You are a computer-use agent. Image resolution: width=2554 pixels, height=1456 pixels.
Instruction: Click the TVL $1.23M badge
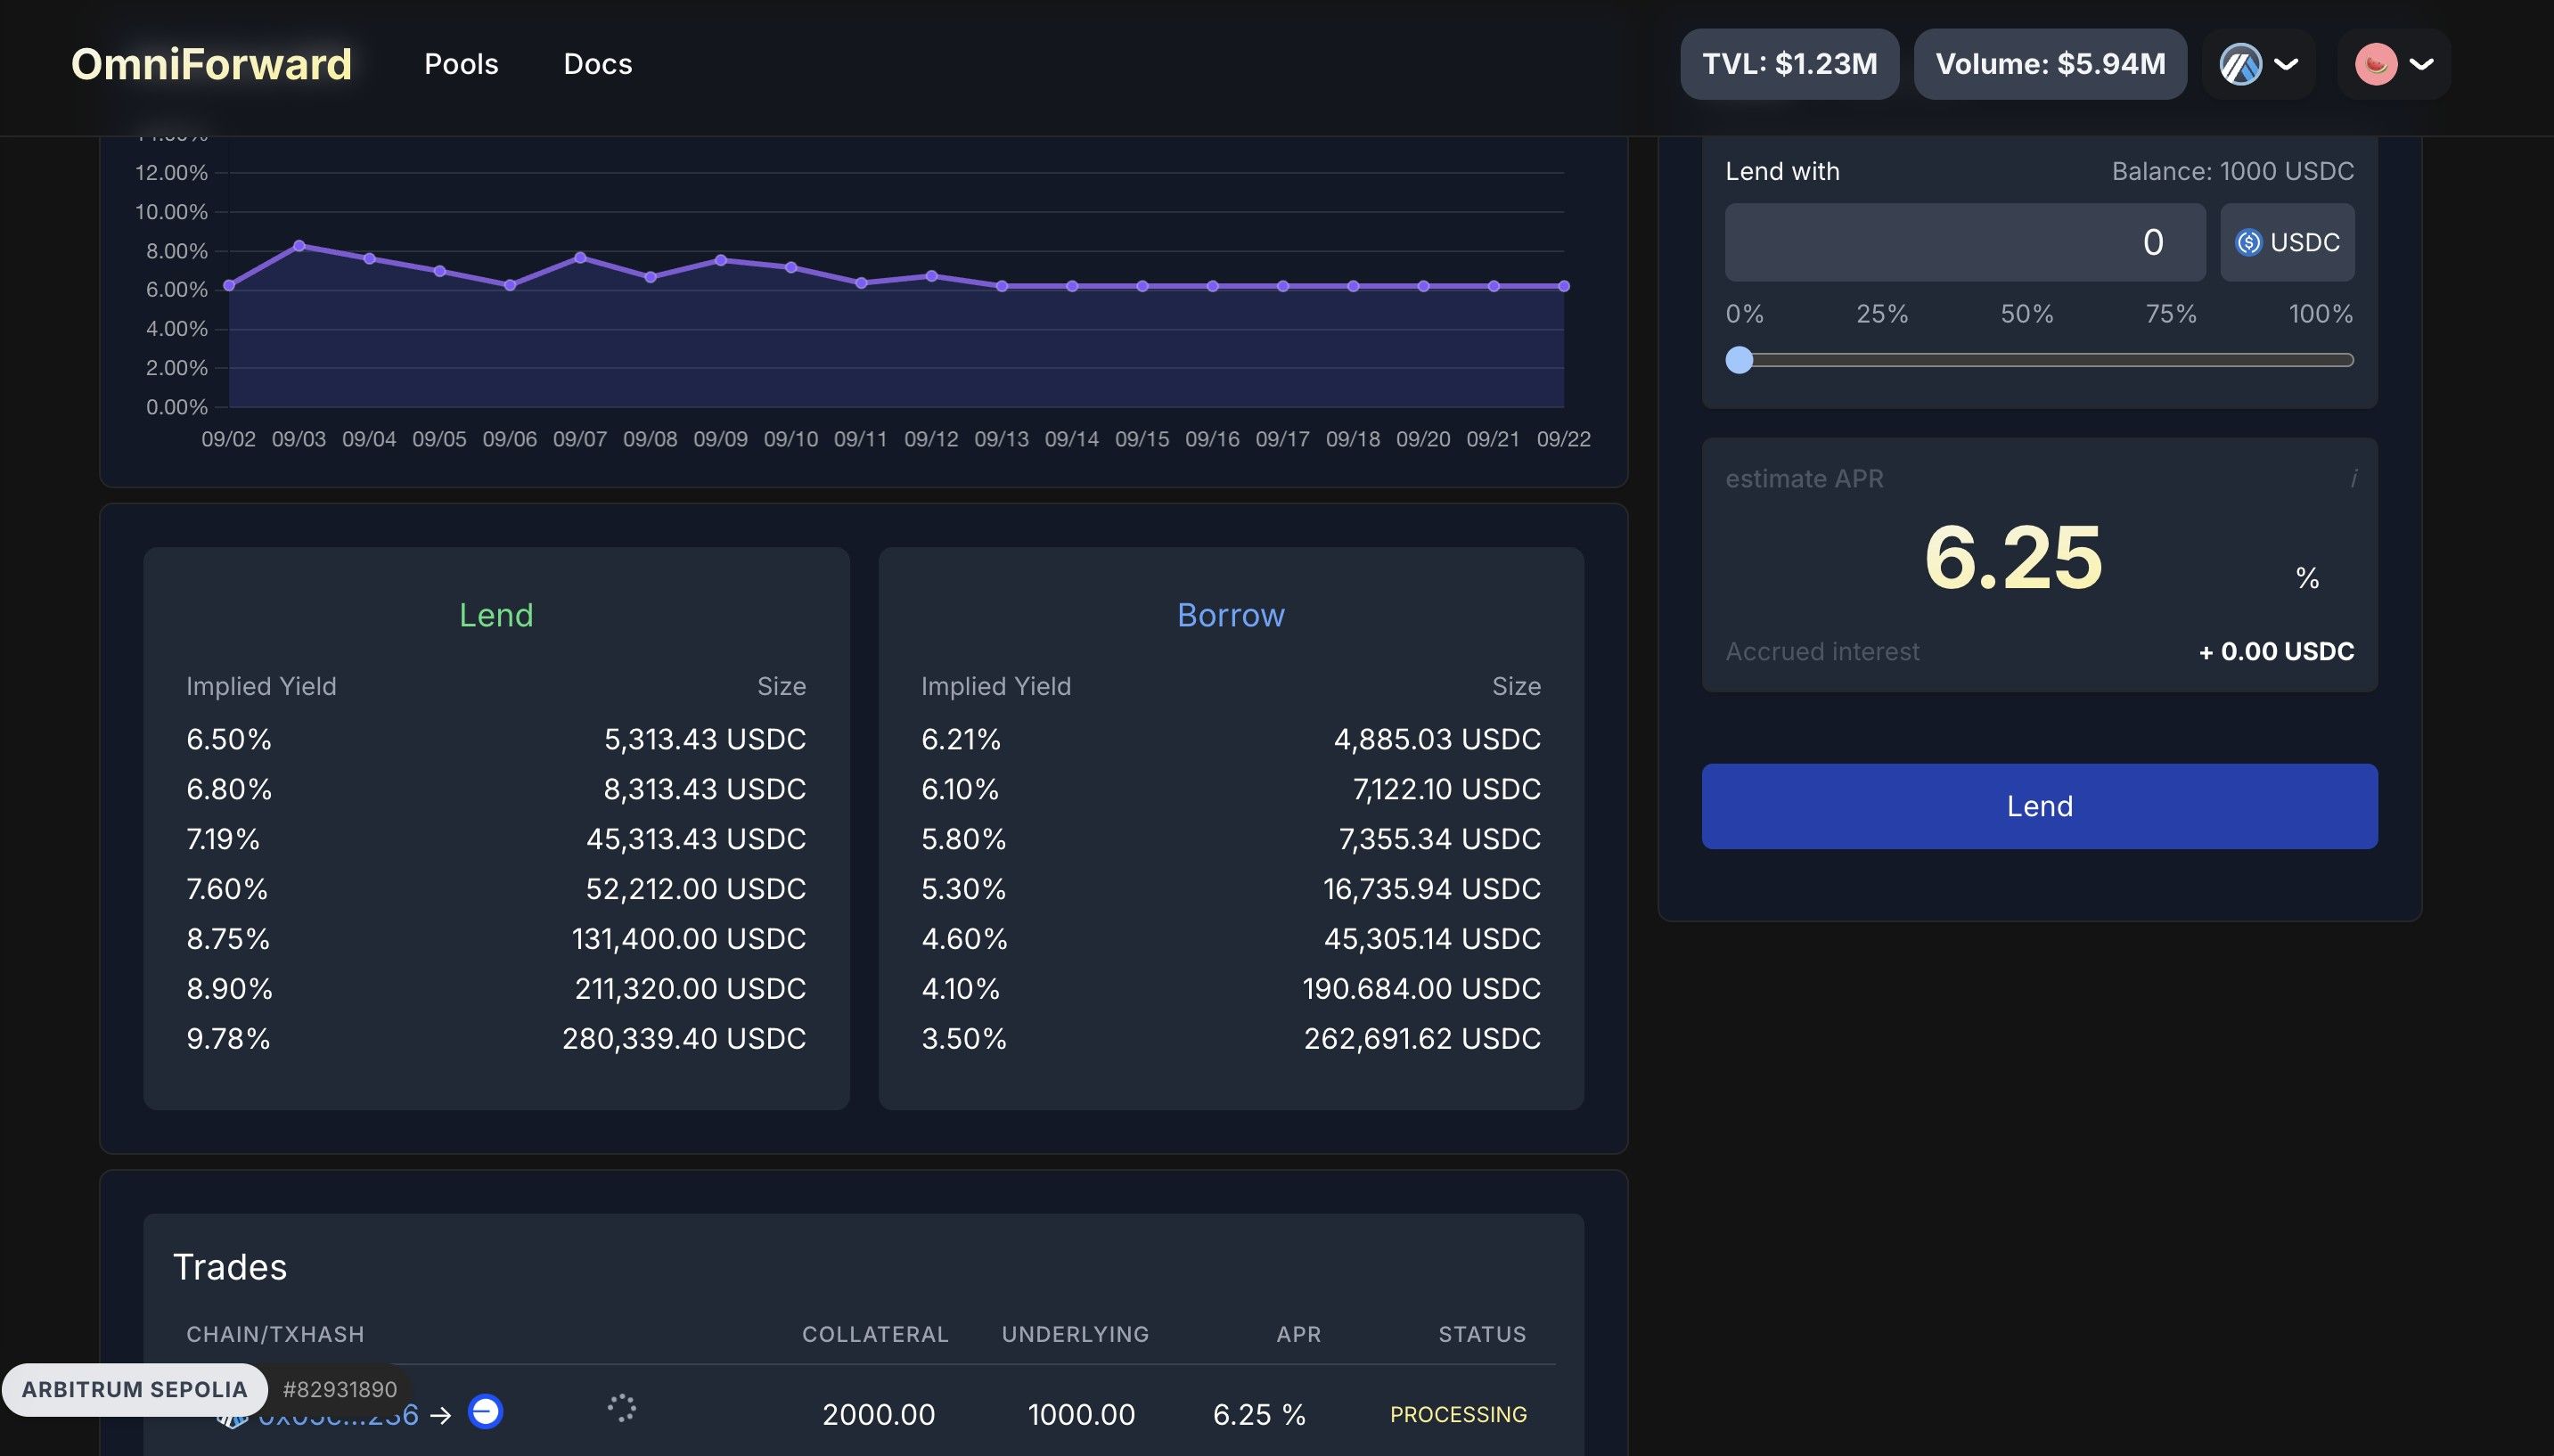point(1789,64)
